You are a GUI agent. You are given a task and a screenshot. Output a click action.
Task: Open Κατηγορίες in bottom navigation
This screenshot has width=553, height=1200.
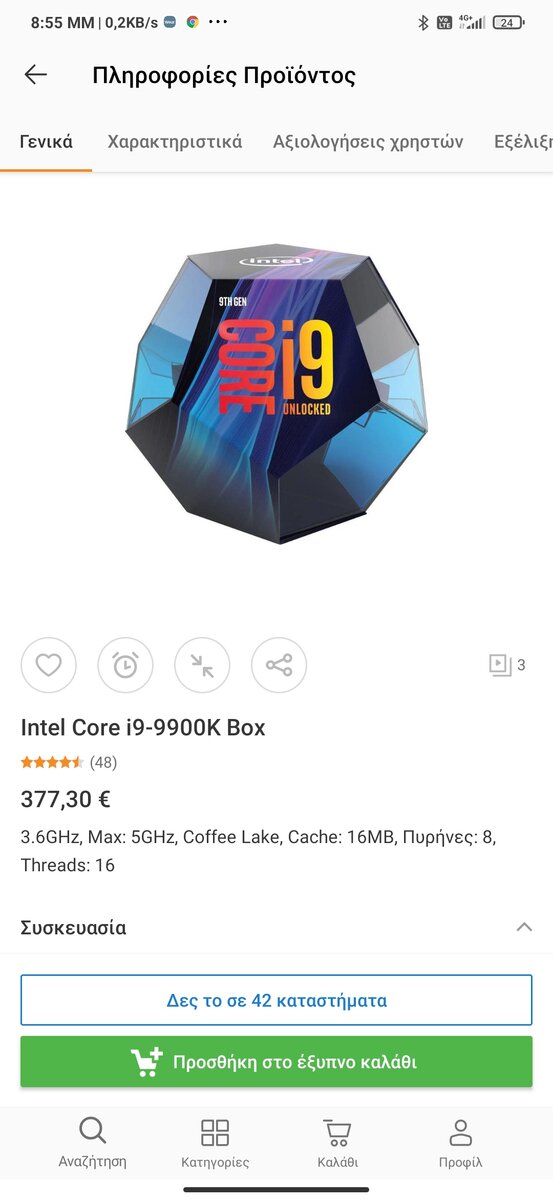point(215,1143)
